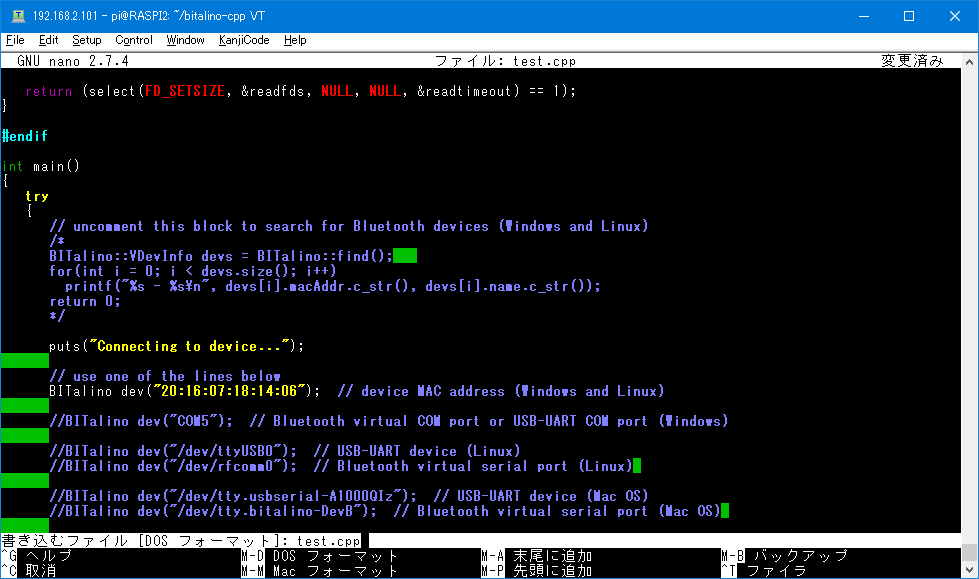Screen dimensions: 979x579
Task: Click the /dev/ttyUSB0 commented line
Action: click(285, 451)
